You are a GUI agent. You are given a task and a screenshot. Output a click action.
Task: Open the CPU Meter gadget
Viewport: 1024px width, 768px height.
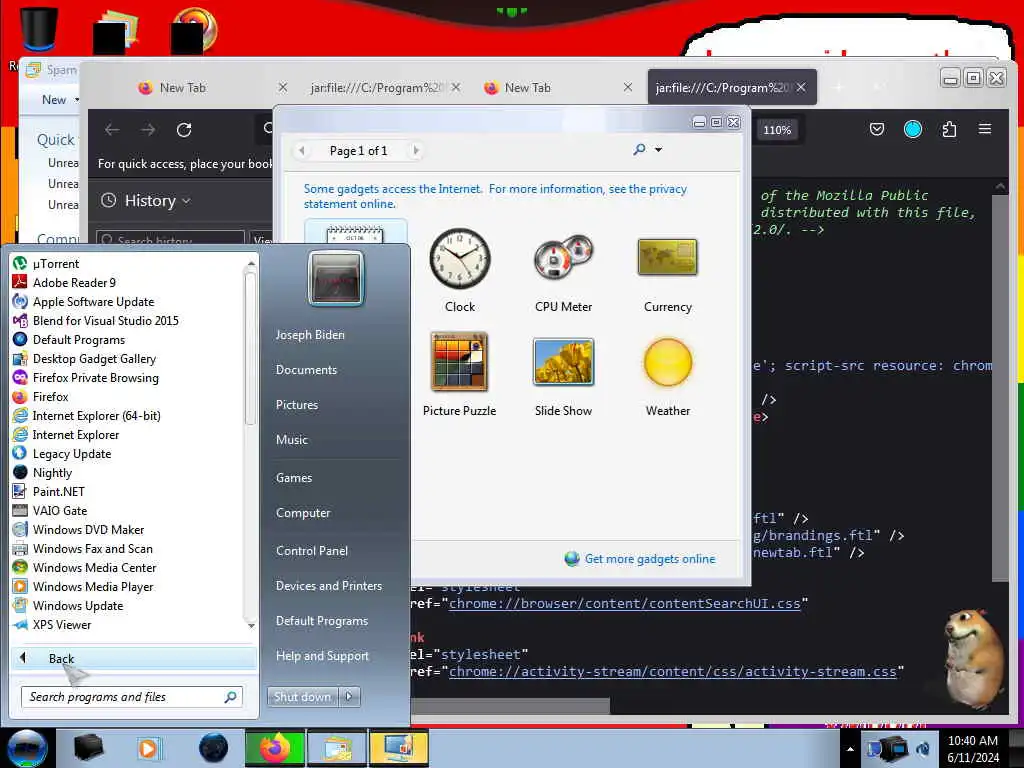(x=563, y=259)
